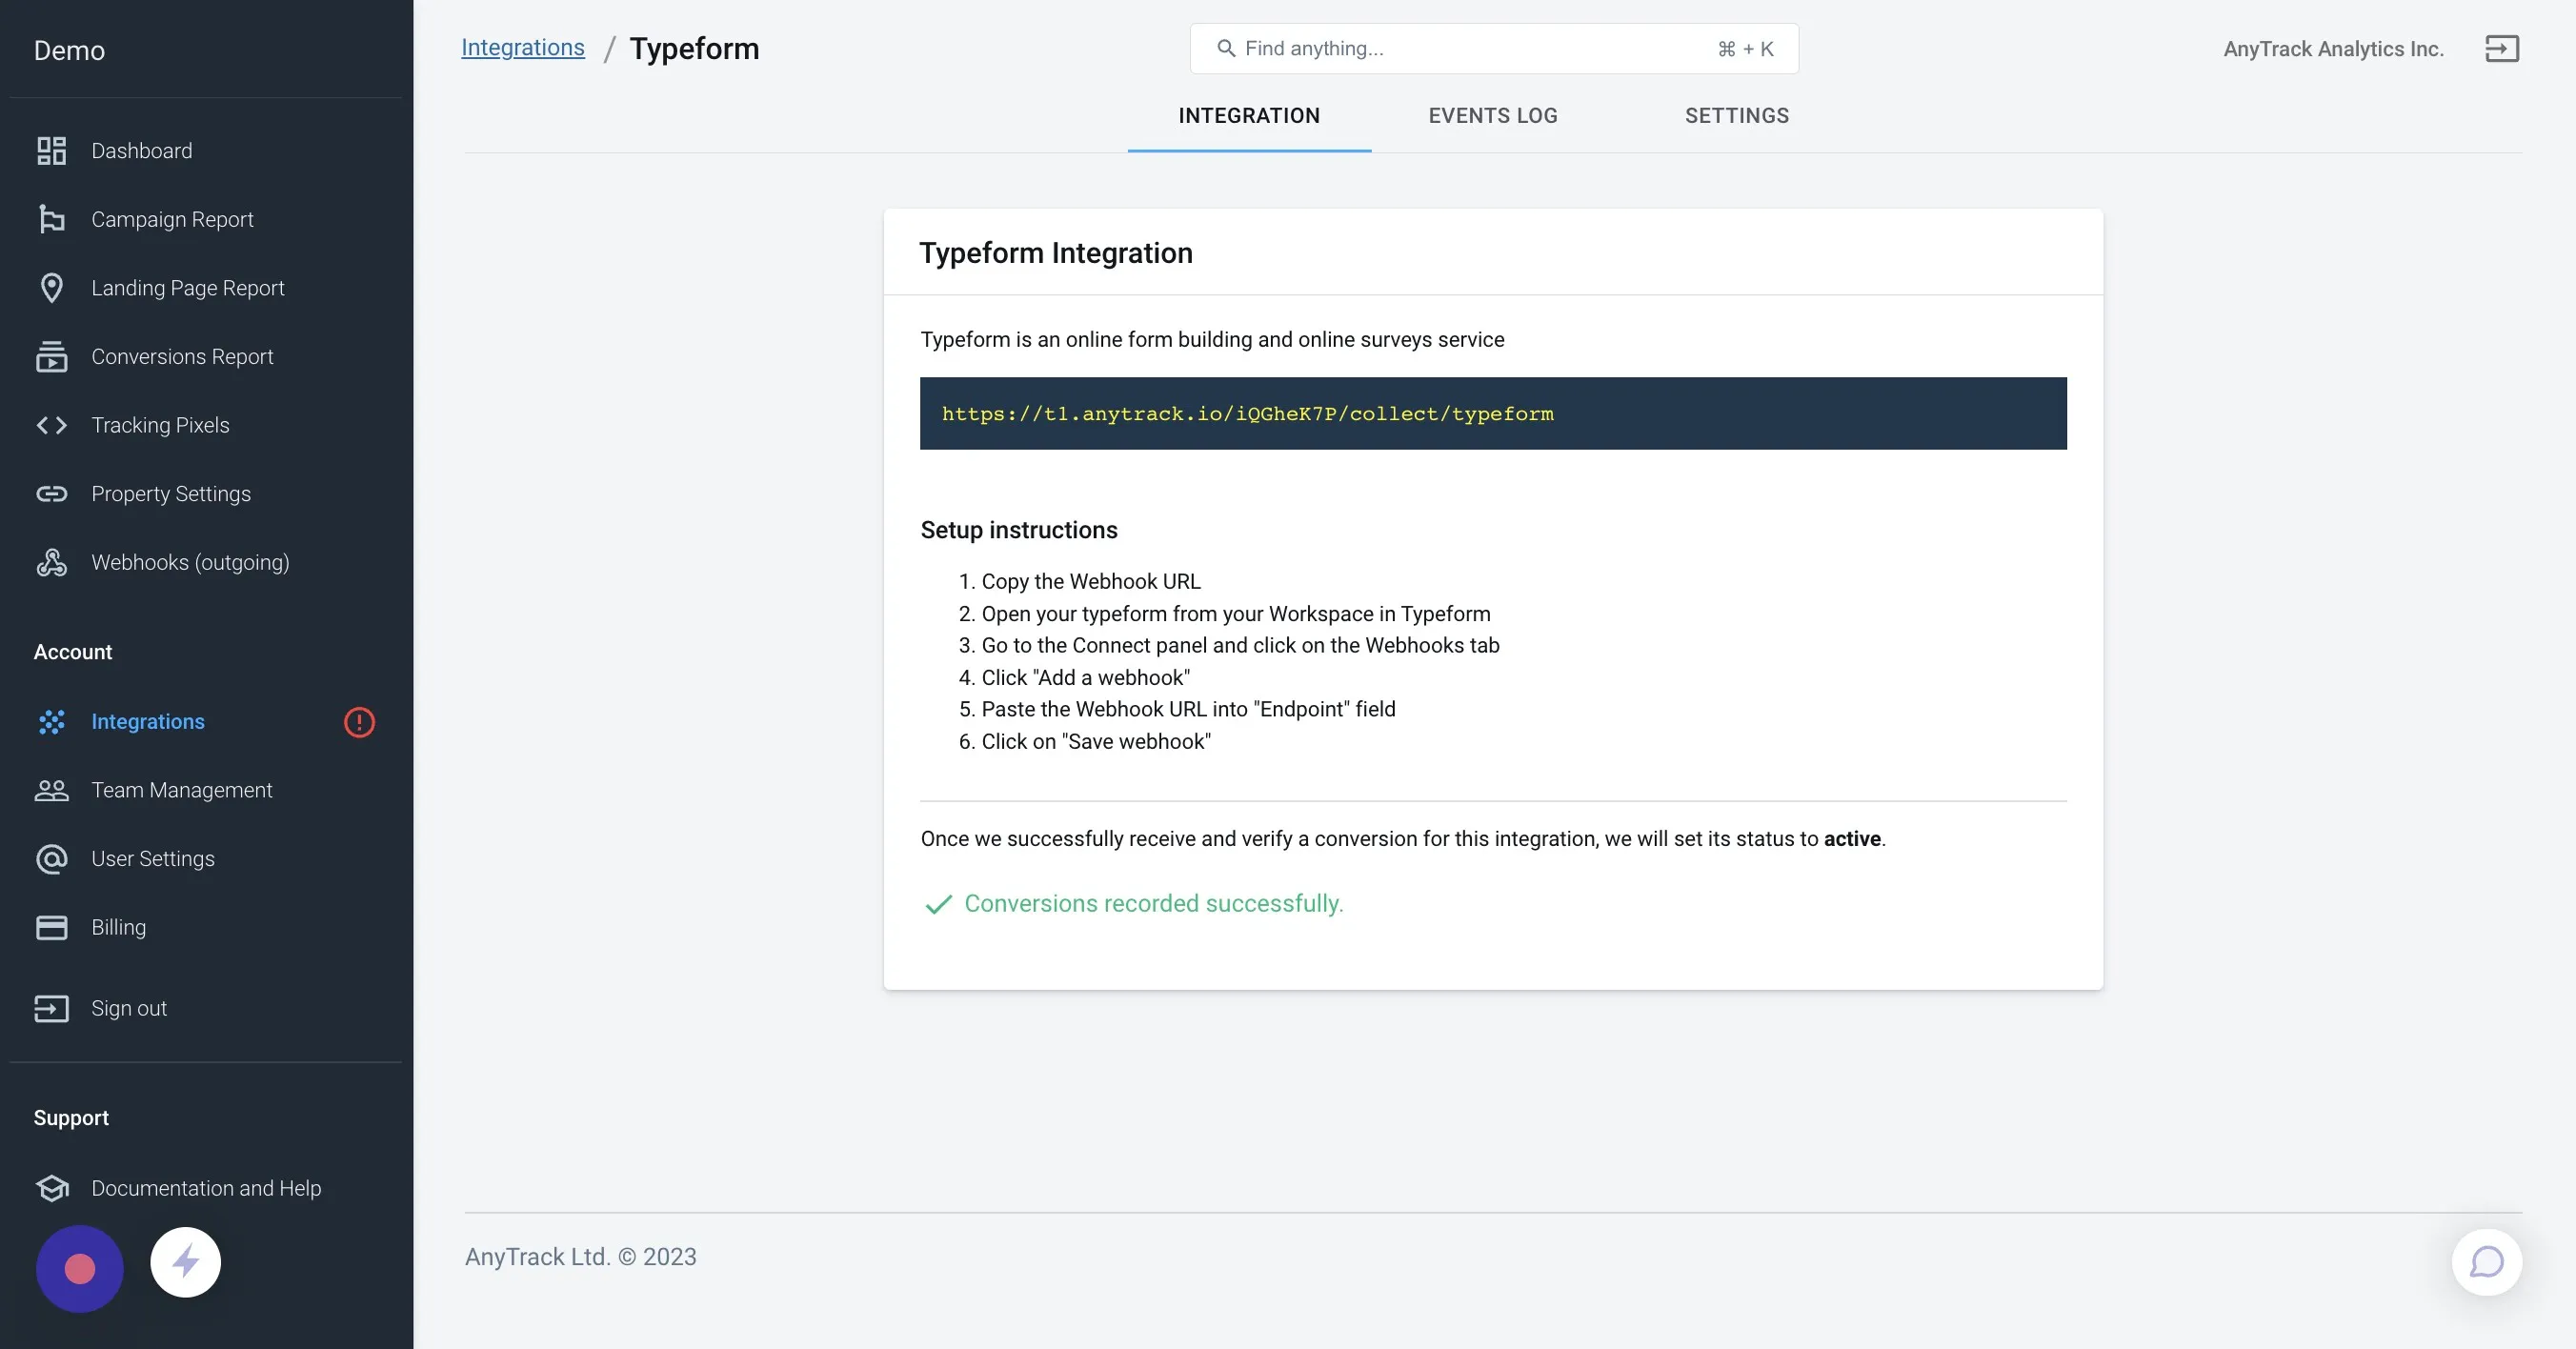Click step "Copy the Webhook URL"
Image resolution: width=2576 pixels, height=1349 pixels.
point(1090,582)
